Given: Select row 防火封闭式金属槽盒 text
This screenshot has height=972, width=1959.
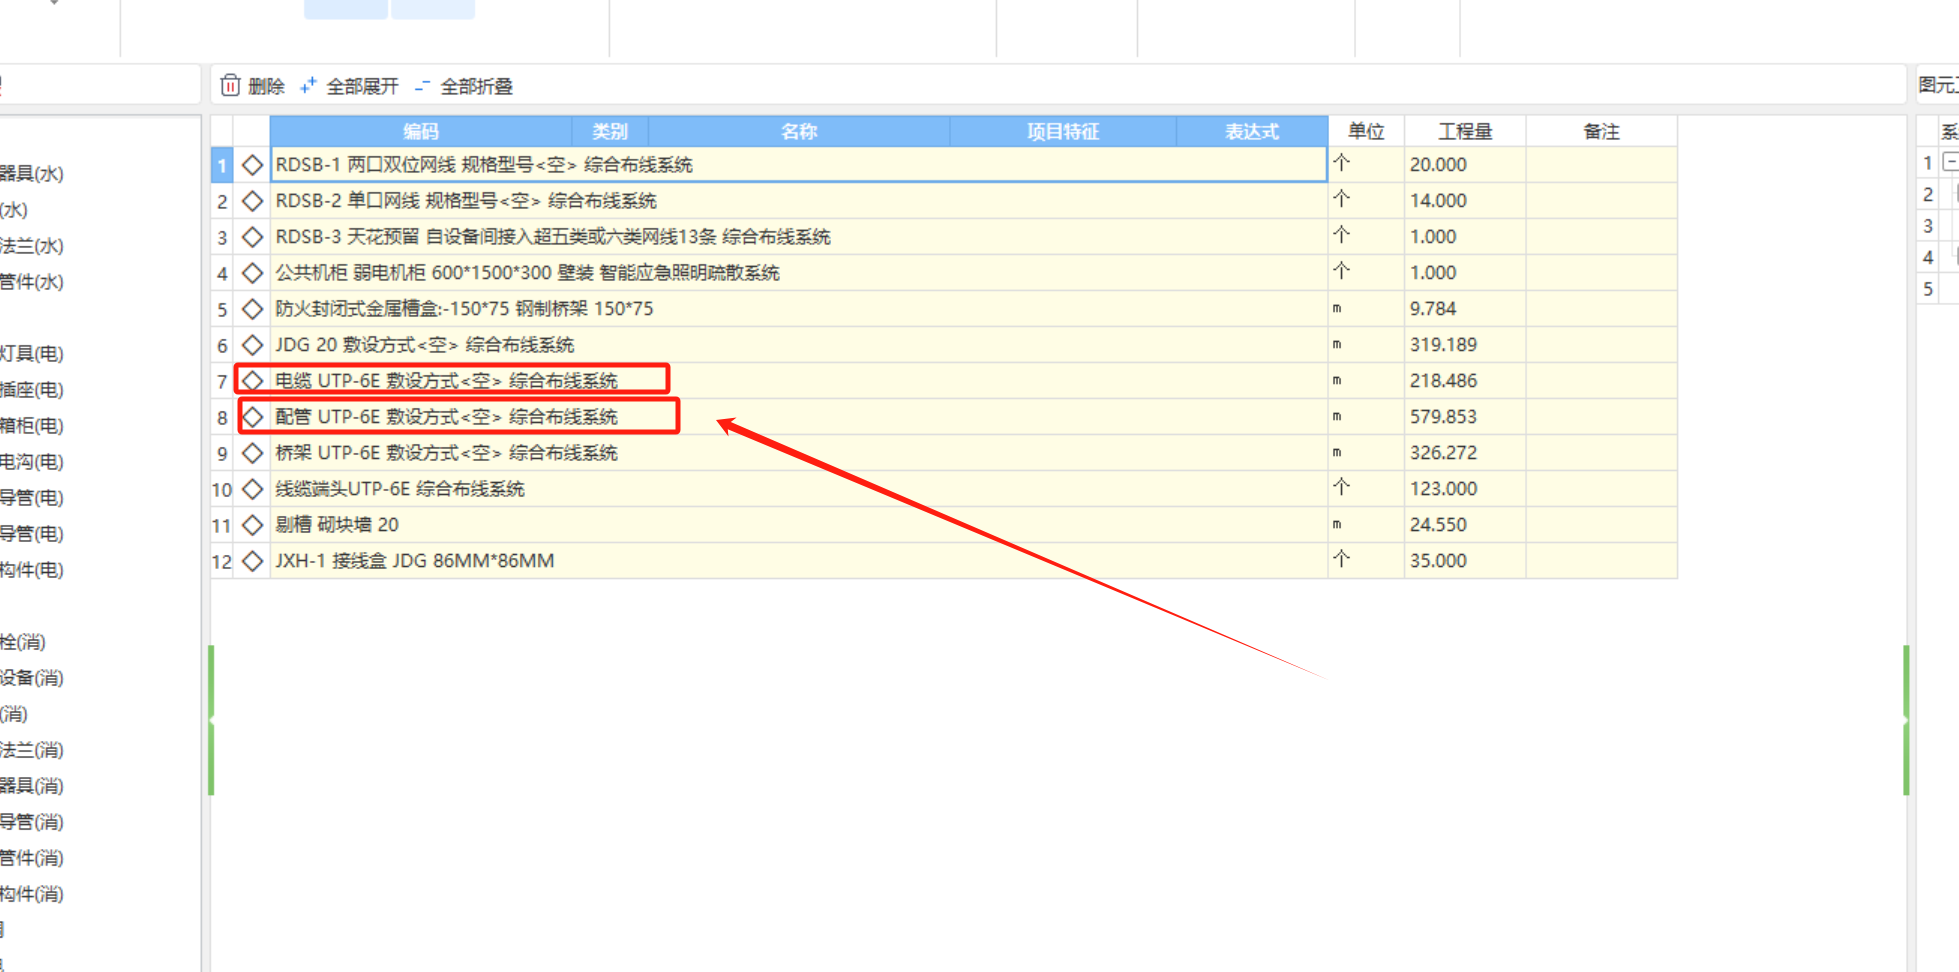Looking at the screenshot, I should tap(464, 309).
